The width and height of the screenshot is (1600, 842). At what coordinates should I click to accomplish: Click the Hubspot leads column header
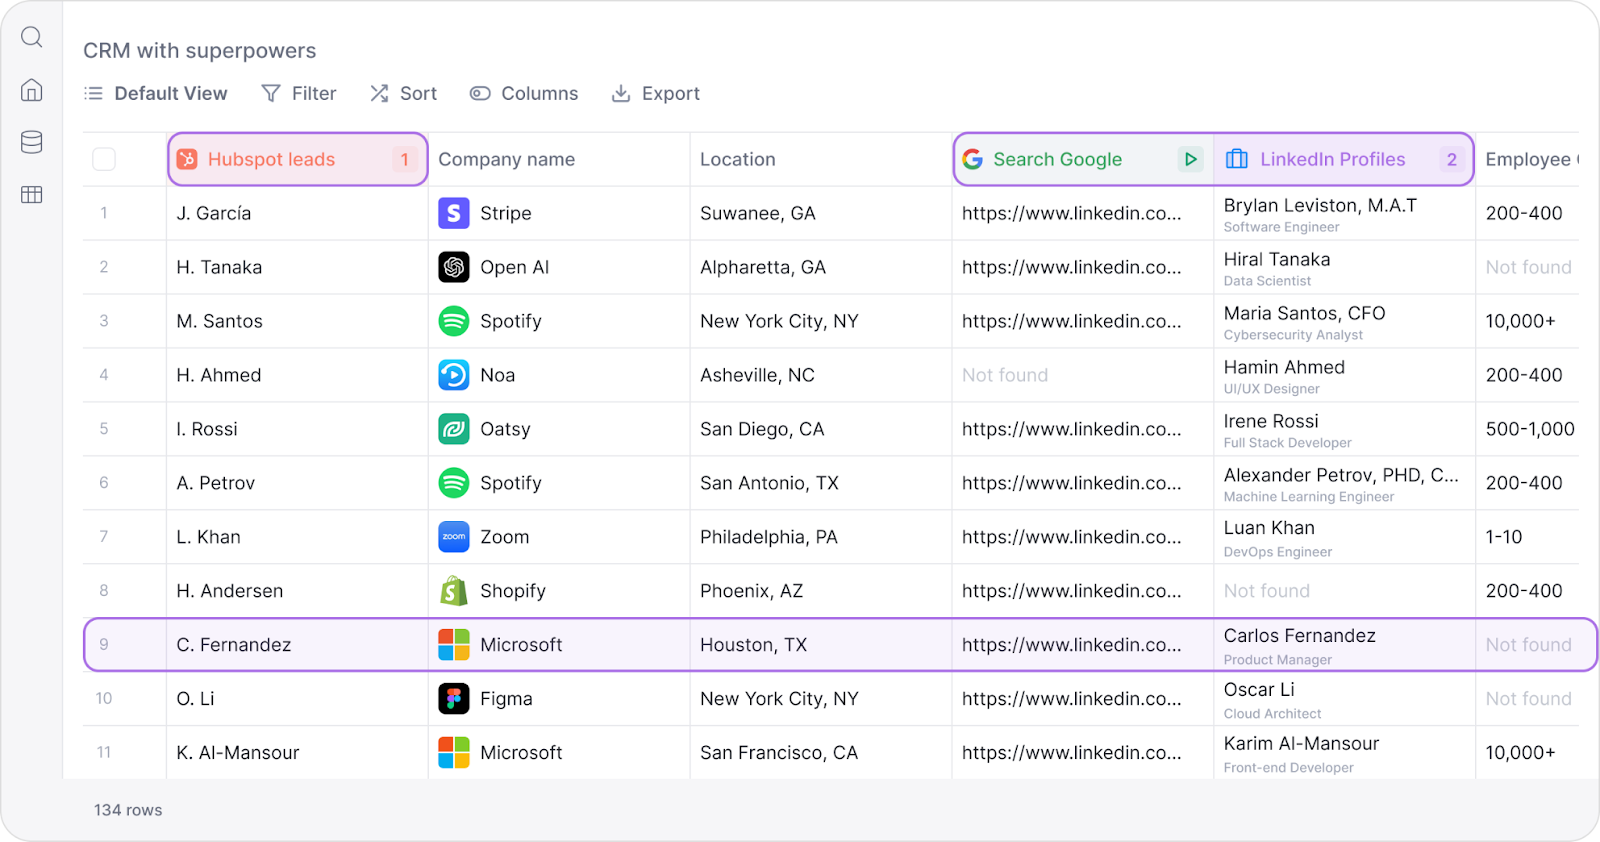(298, 159)
